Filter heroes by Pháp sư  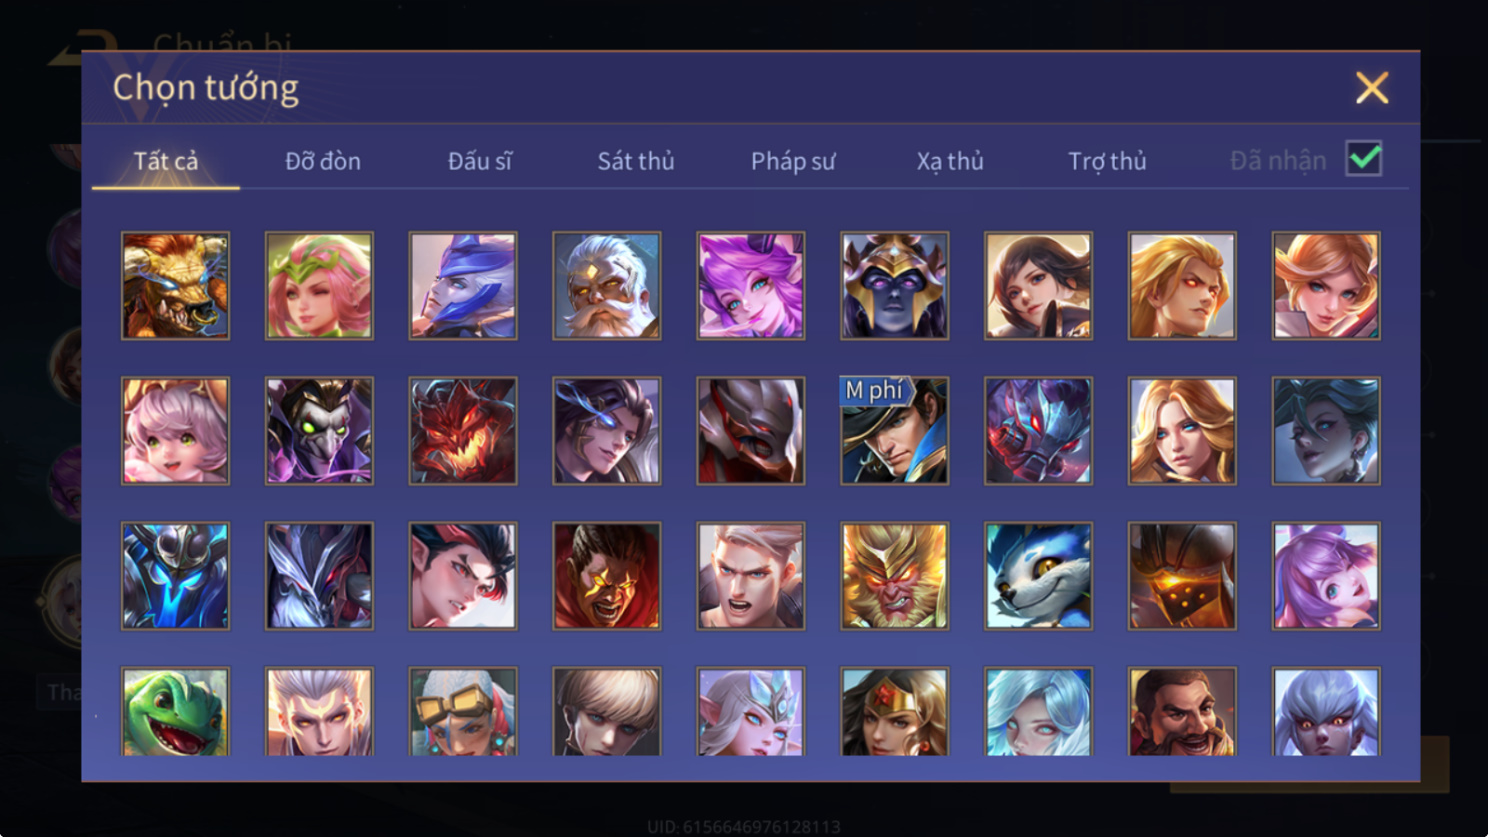click(793, 161)
